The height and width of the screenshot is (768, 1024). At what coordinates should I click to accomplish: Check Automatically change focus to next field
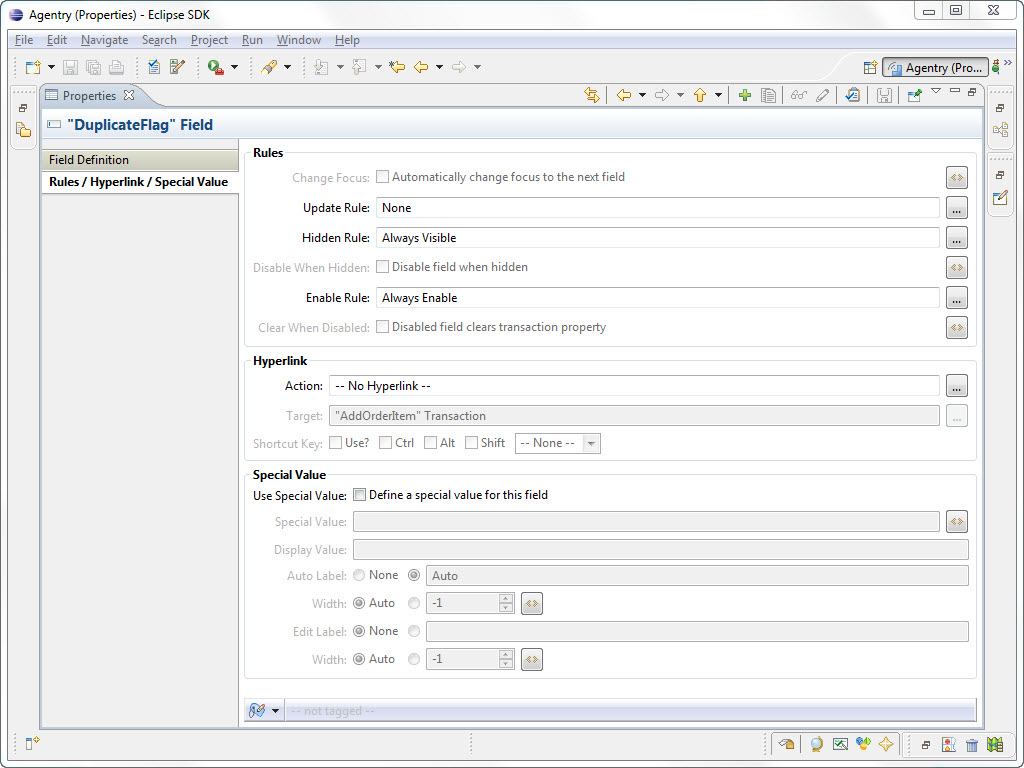tap(382, 177)
